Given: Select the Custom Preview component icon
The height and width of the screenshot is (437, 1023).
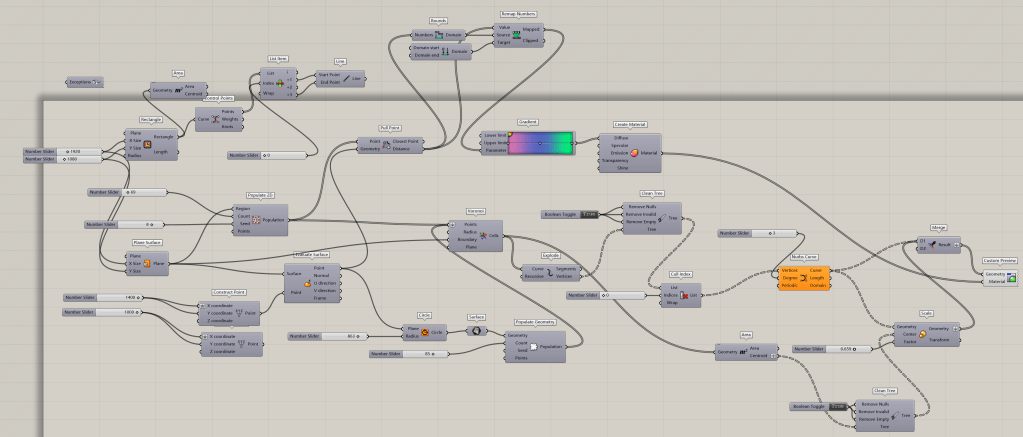Looking at the screenshot, I should coord(1012,278).
